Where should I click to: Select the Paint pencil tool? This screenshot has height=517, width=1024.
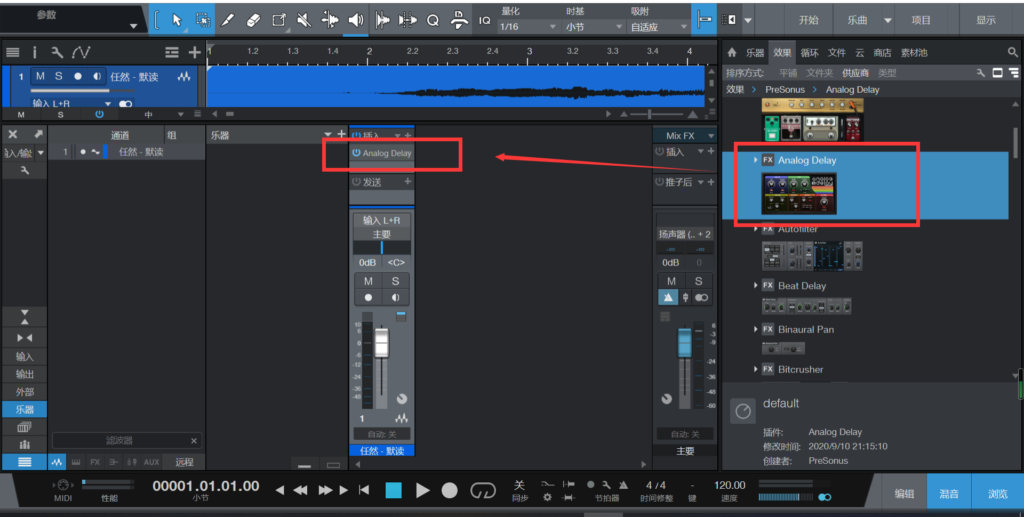[x=227, y=20]
